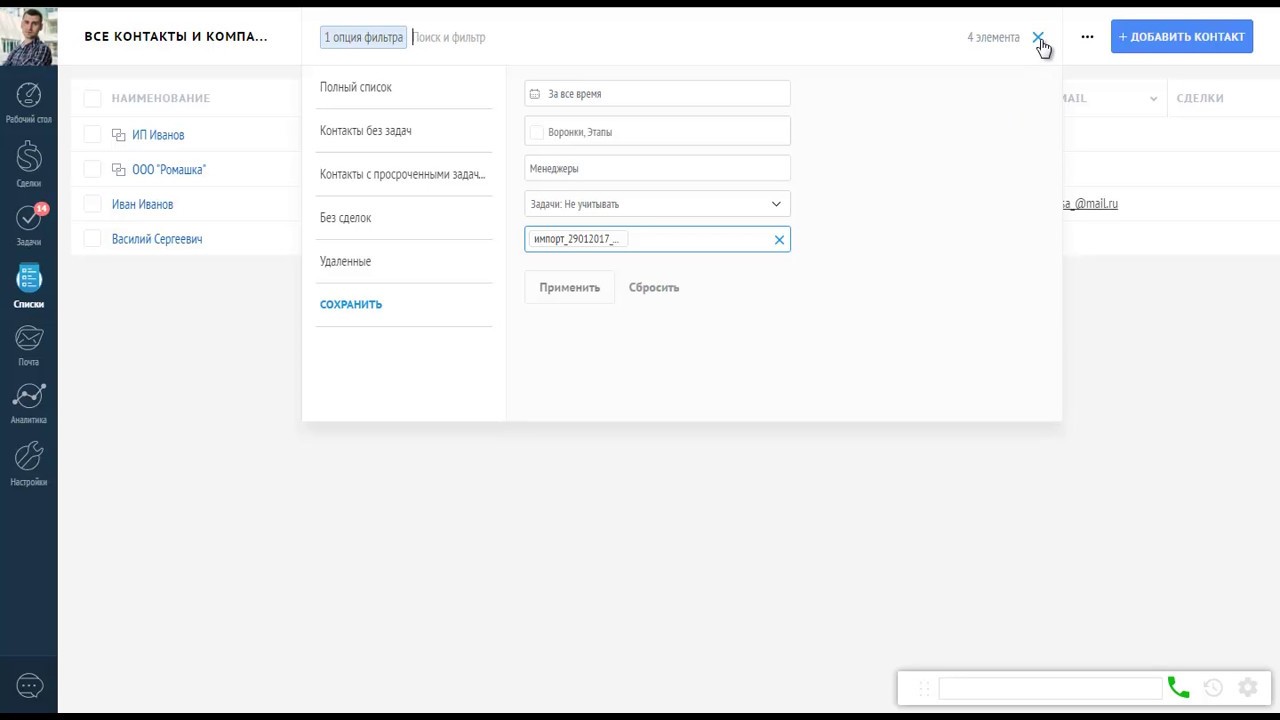Image resolution: width=1280 pixels, height=720 pixels.
Task: Open the chat bubble icon in sidebar
Action: click(29, 686)
